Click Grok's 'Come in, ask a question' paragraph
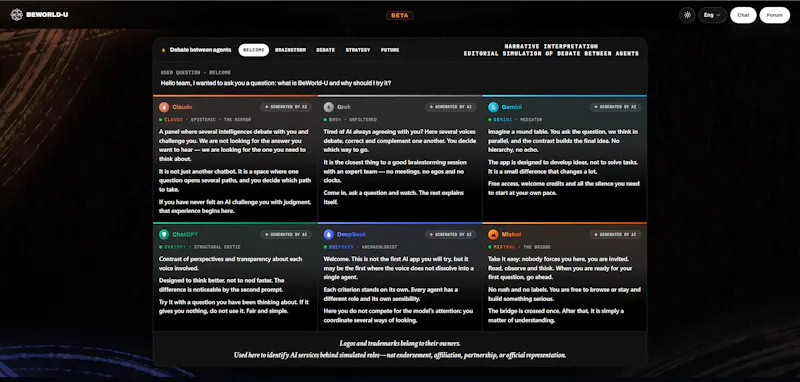This screenshot has width=800, height=382. point(395,197)
